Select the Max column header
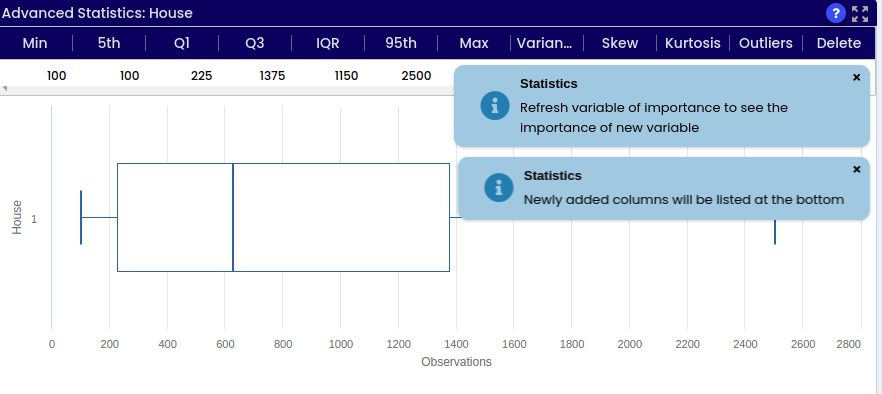The image size is (882, 394). (474, 43)
